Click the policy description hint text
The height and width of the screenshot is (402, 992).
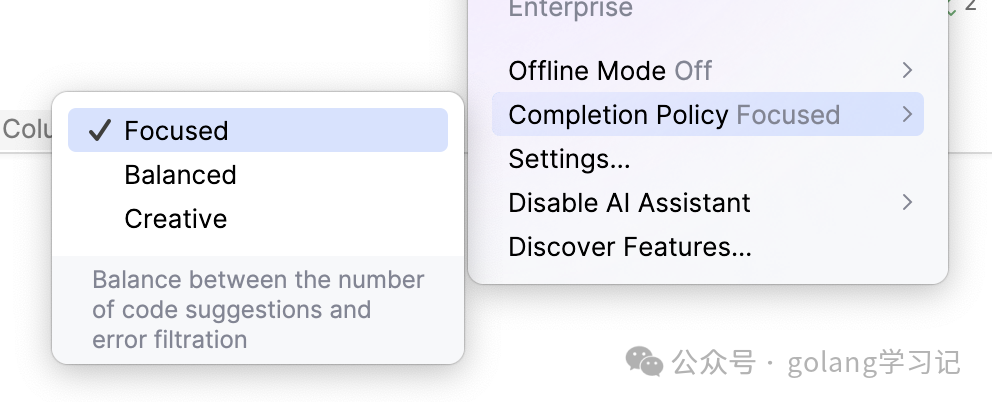(x=257, y=309)
